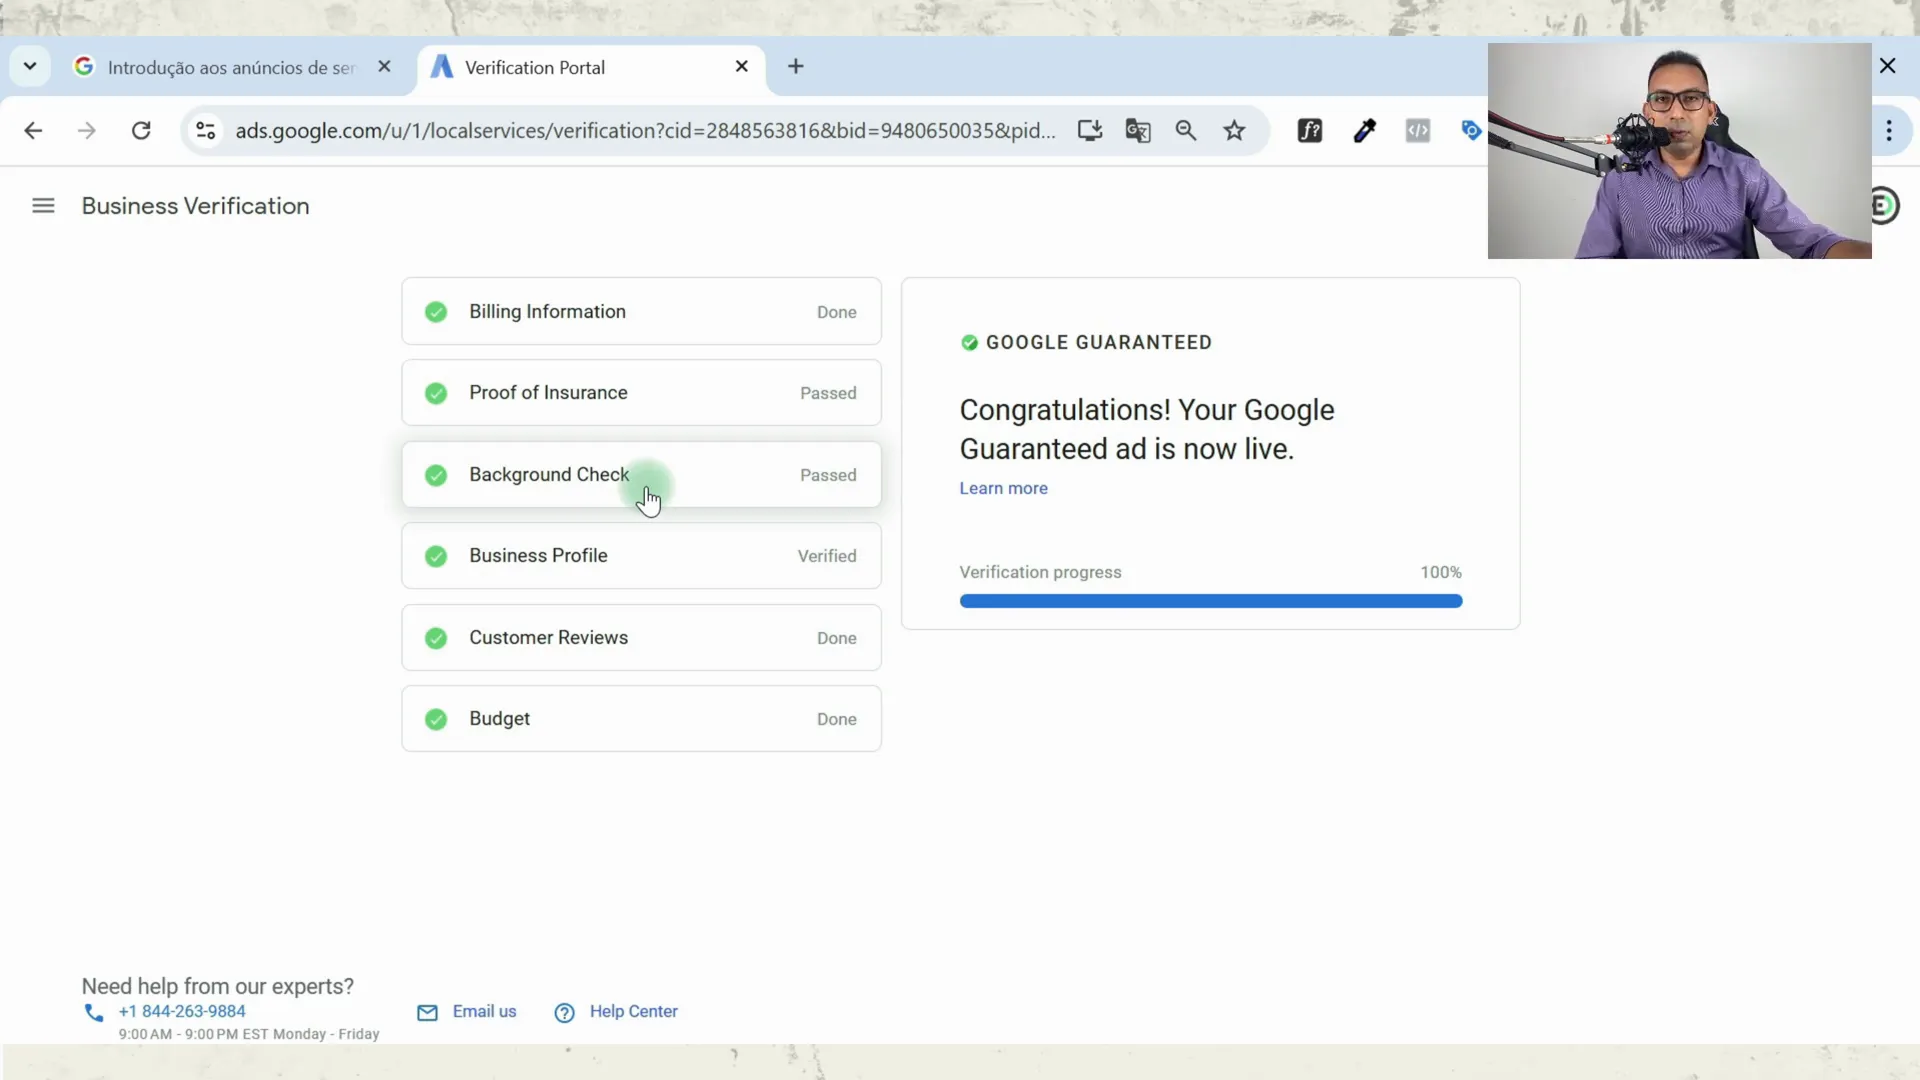Open the Budget step
Viewport: 1920px width, 1080px height.
[641, 719]
